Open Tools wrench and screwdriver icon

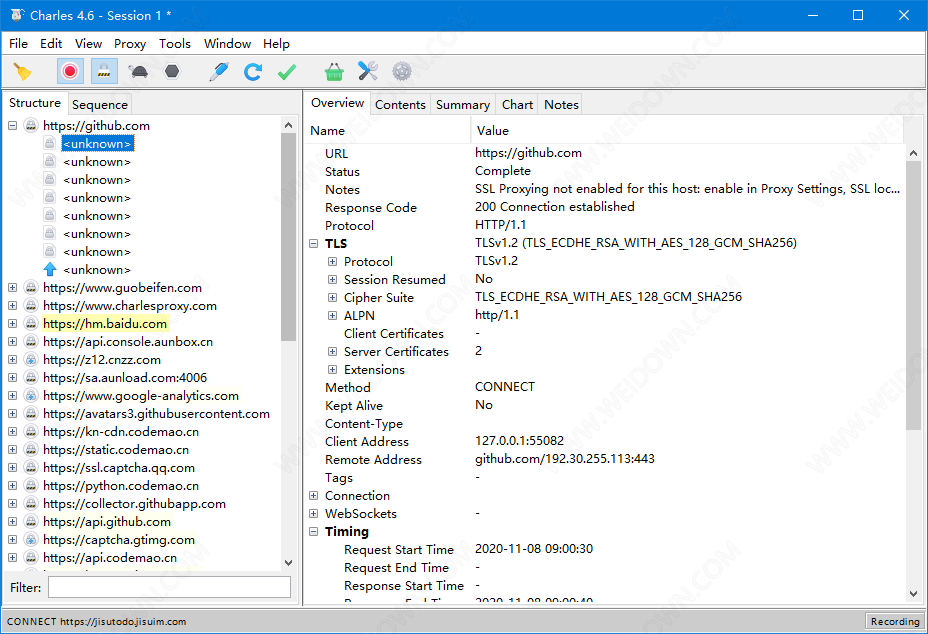click(368, 72)
